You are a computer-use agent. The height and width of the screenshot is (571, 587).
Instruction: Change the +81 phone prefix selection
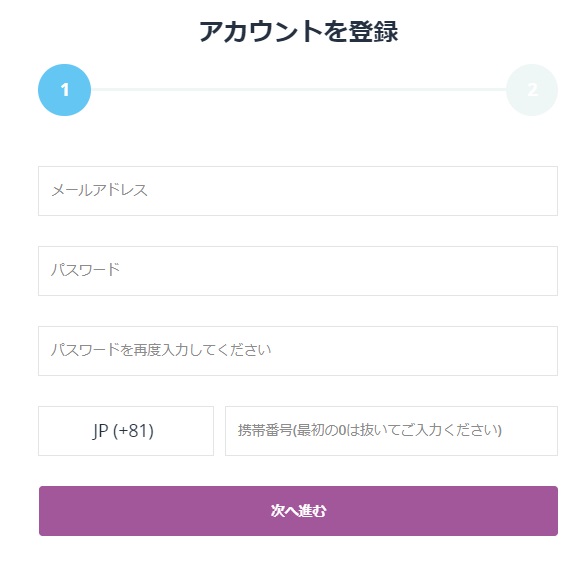[x=126, y=431]
